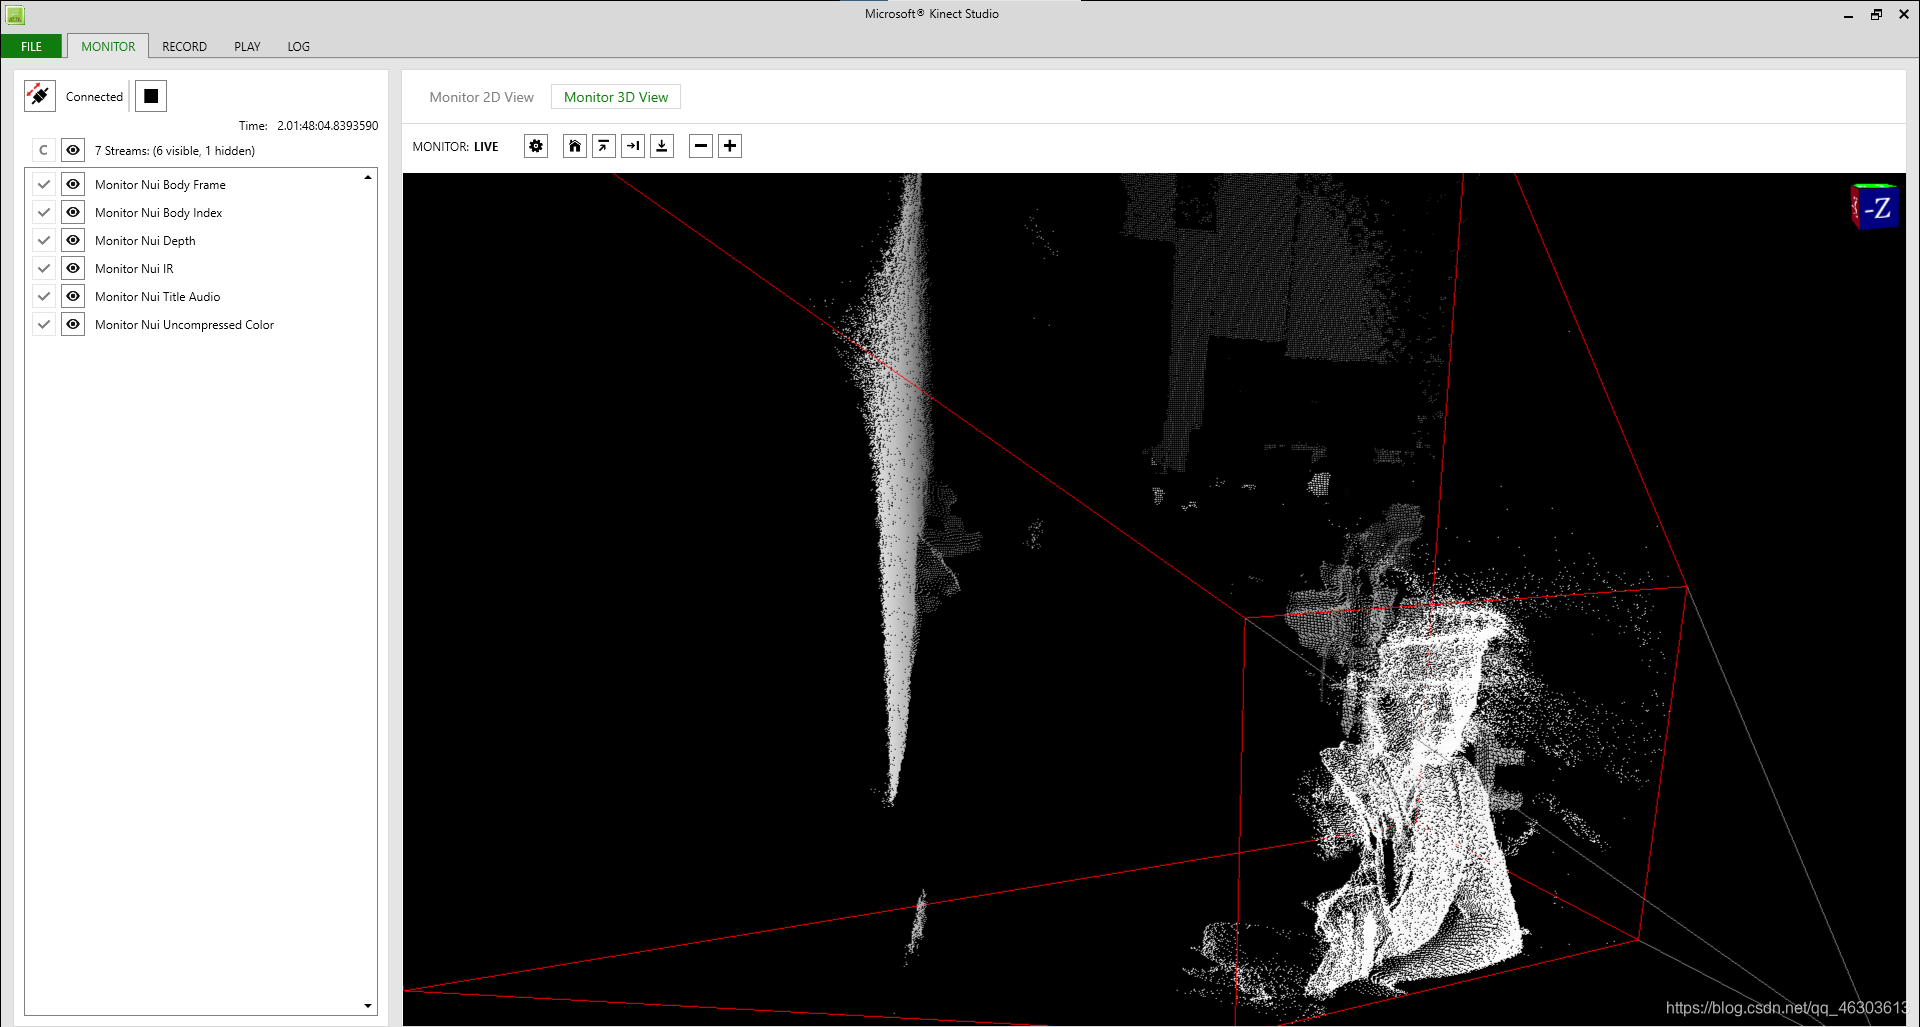Switch to the side view arrow icon
This screenshot has width=1920, height=1027.
click(x=633, y=146)
